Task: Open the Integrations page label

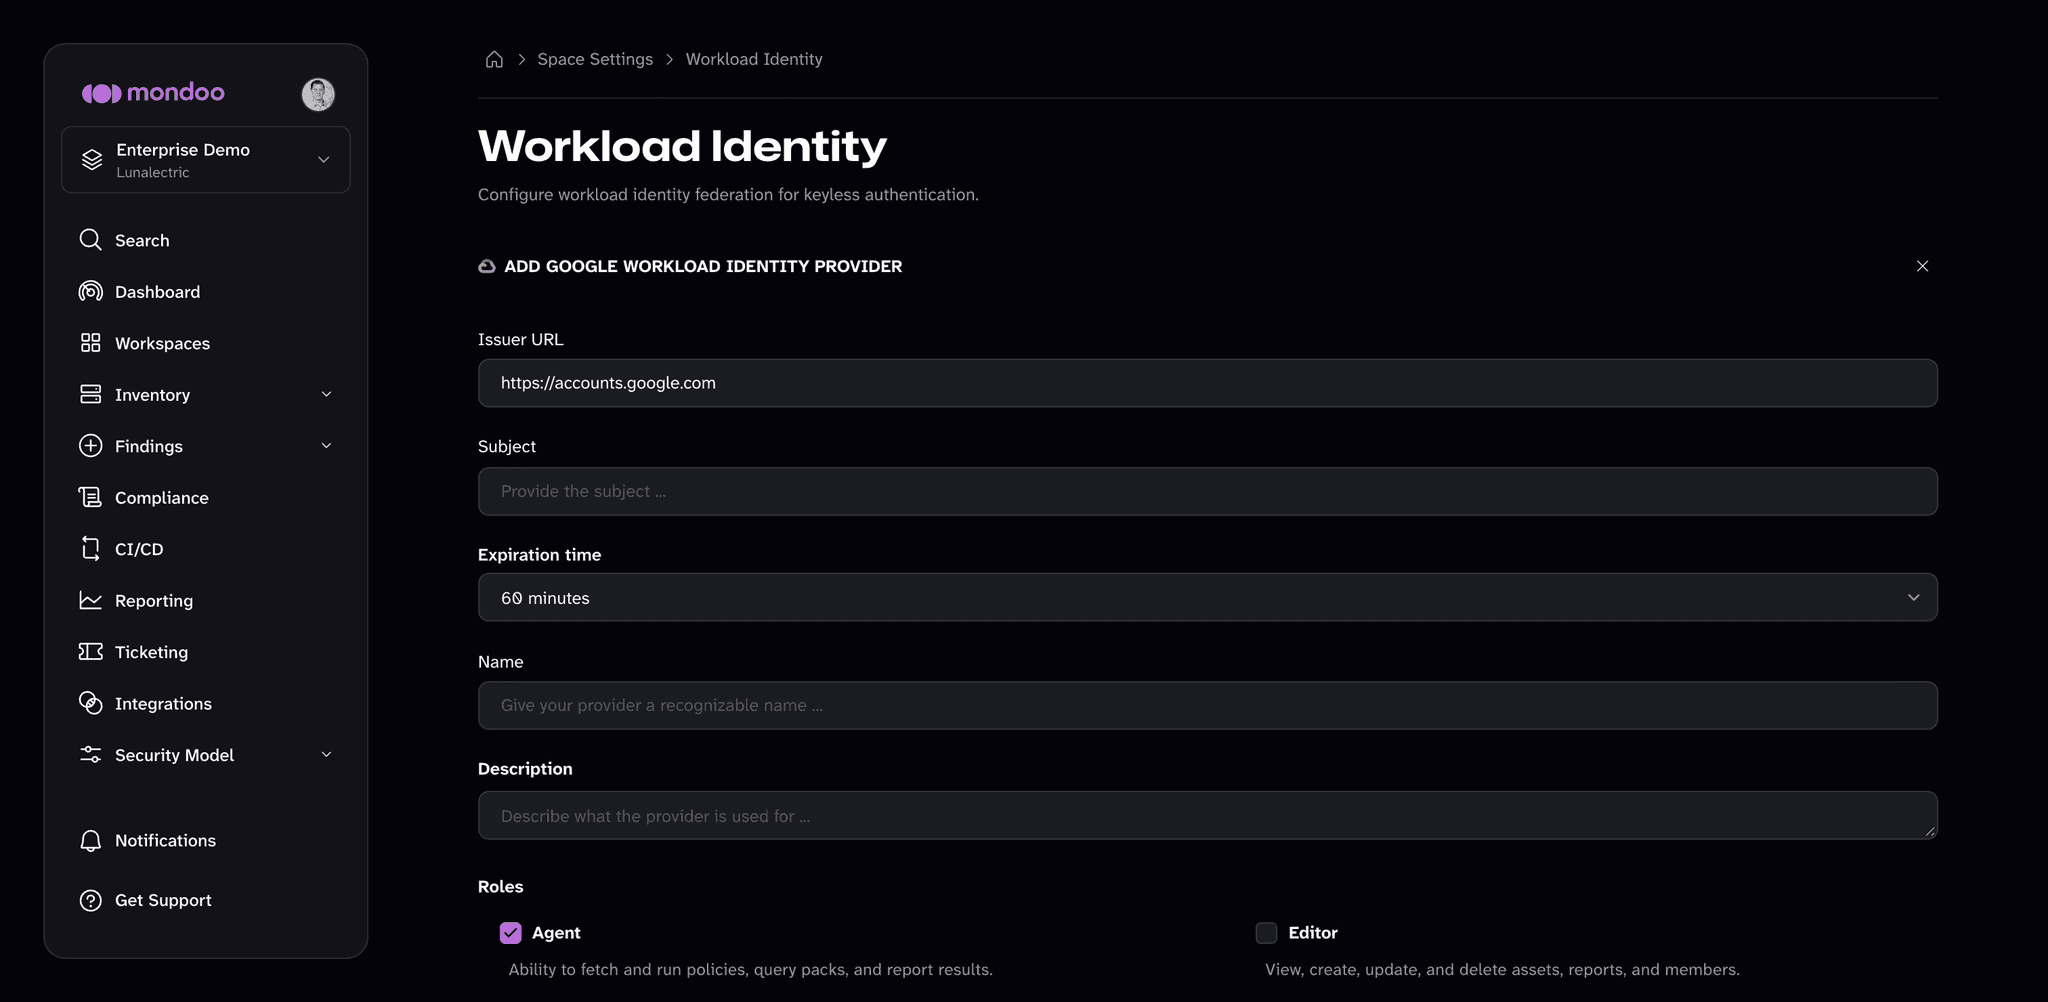Action: 163,704
